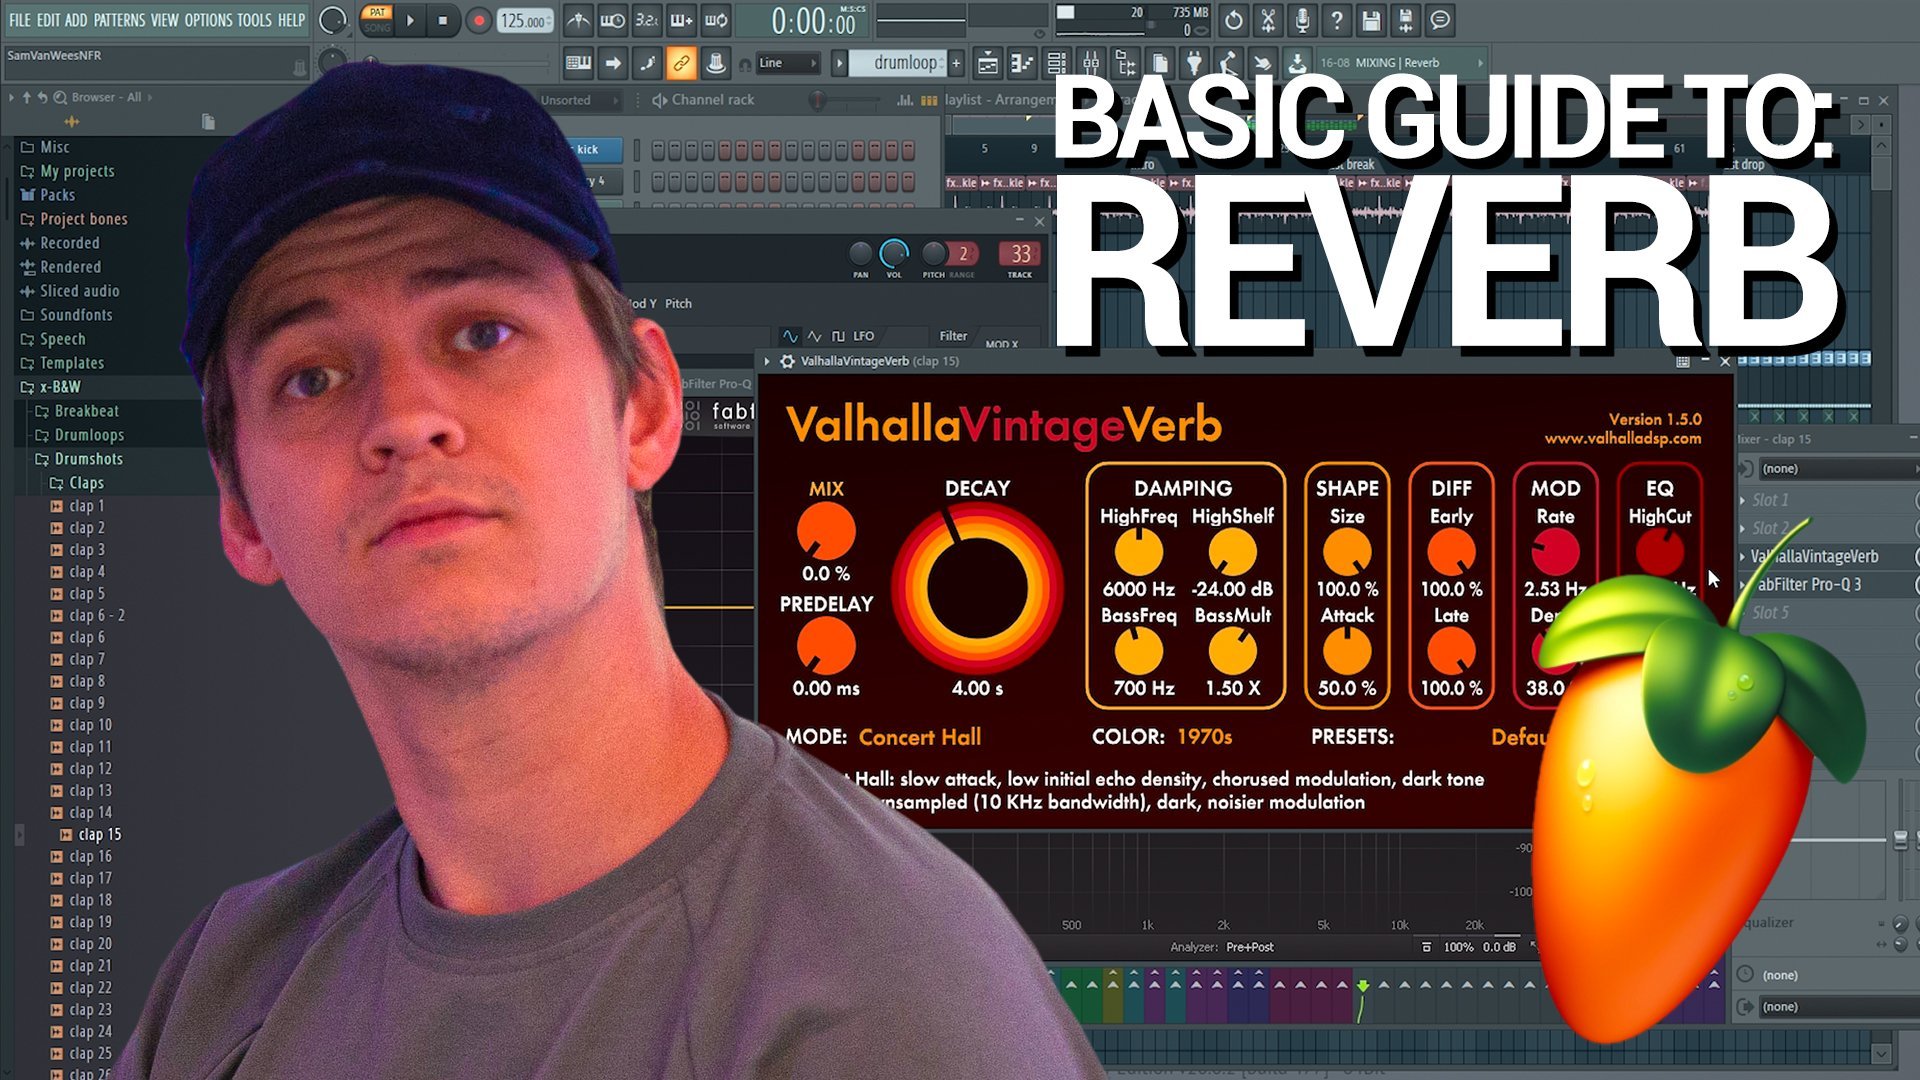Click the BPM tempo input field
Screen dimensions: 1920x1080
522,20
